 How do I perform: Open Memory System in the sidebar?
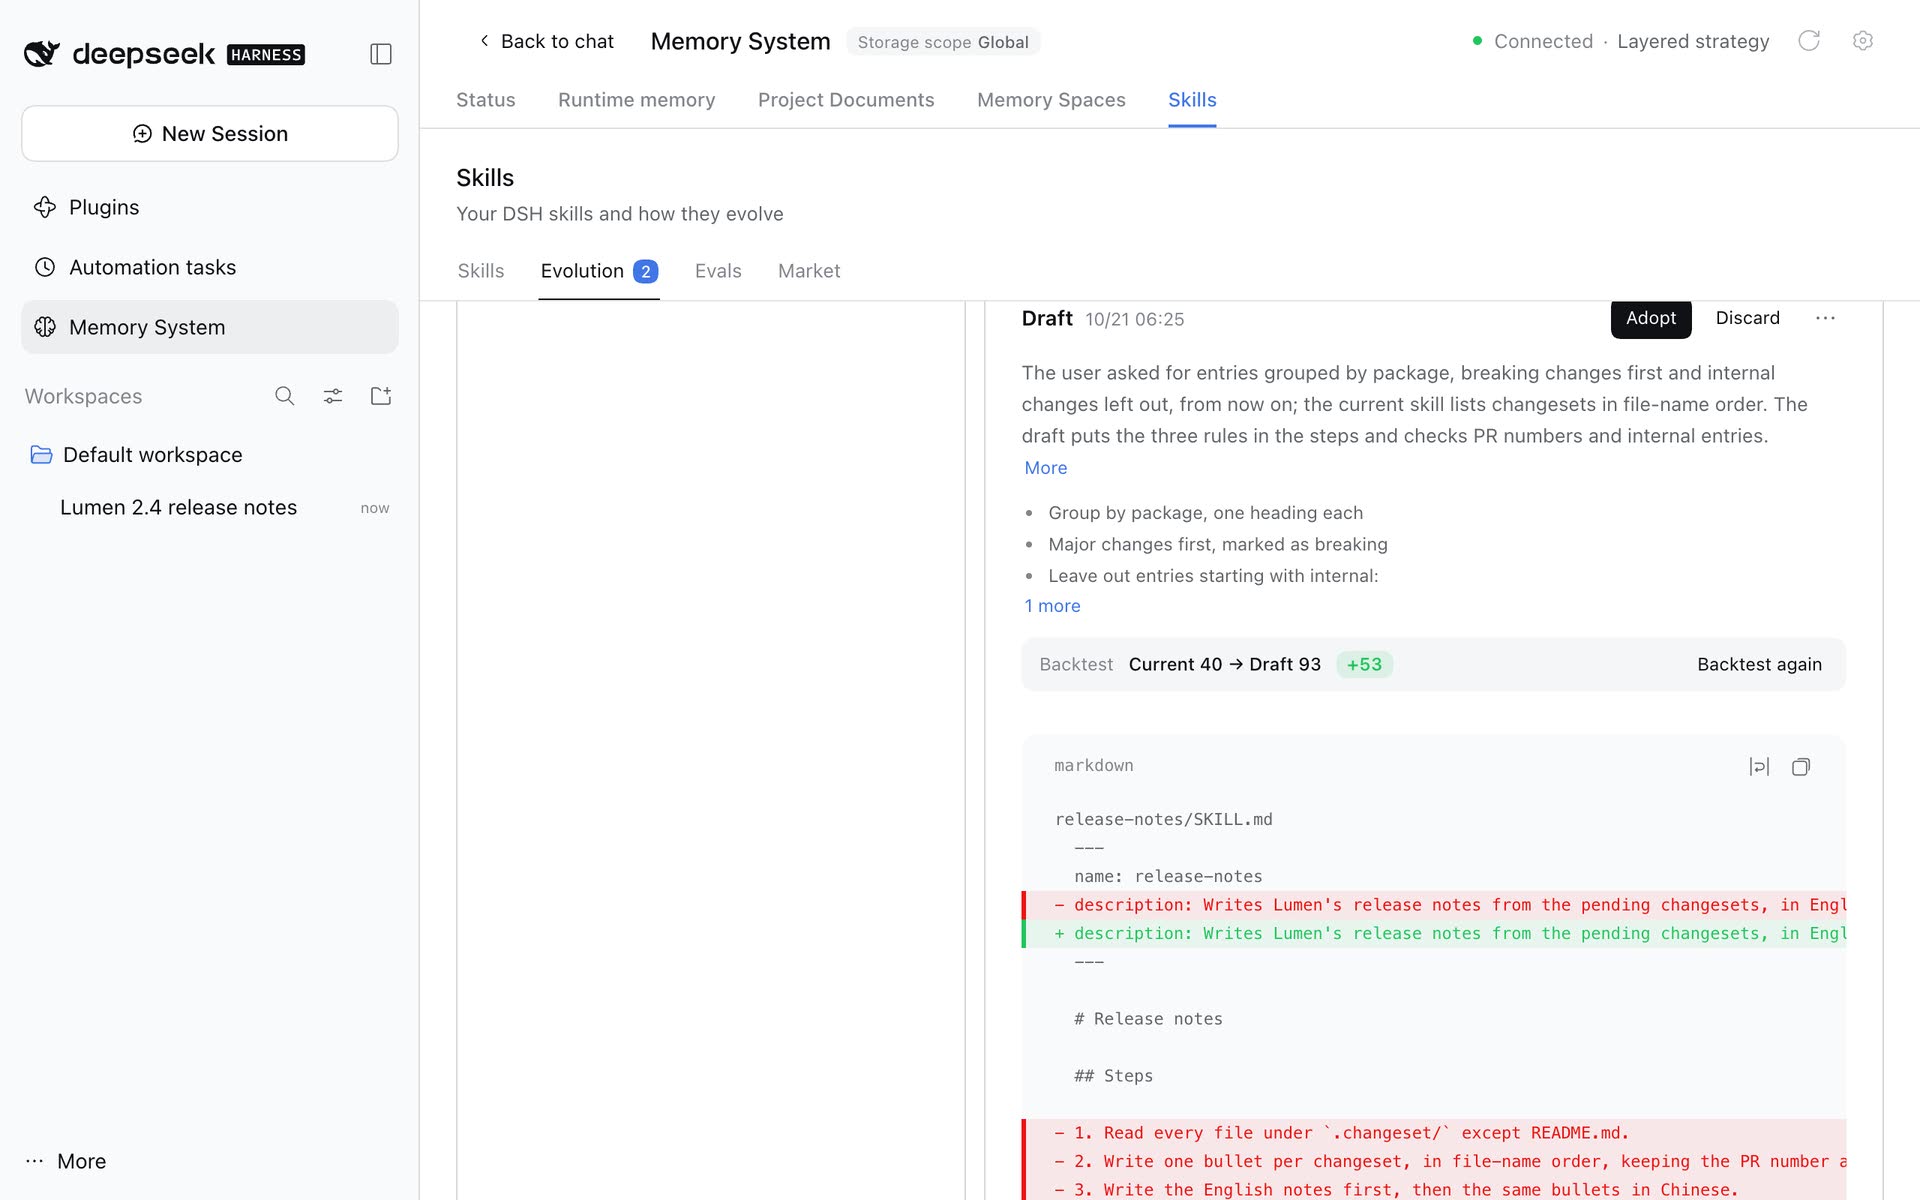pyautogui.click(x=210, y=327)
